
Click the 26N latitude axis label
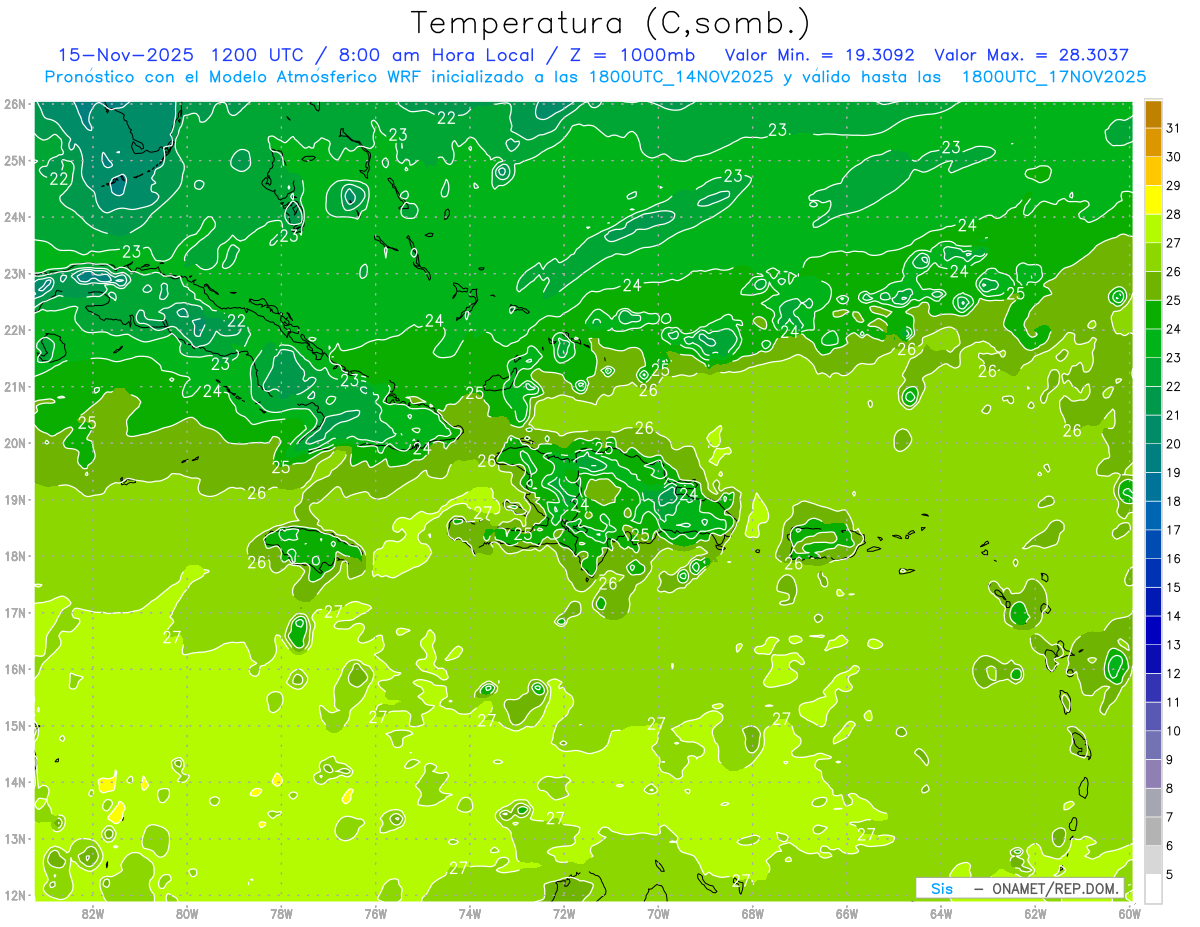coord(15,104)
